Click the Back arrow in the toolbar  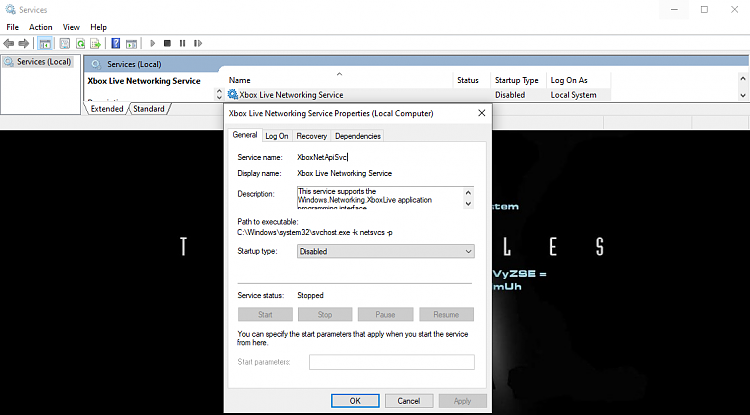9,44
